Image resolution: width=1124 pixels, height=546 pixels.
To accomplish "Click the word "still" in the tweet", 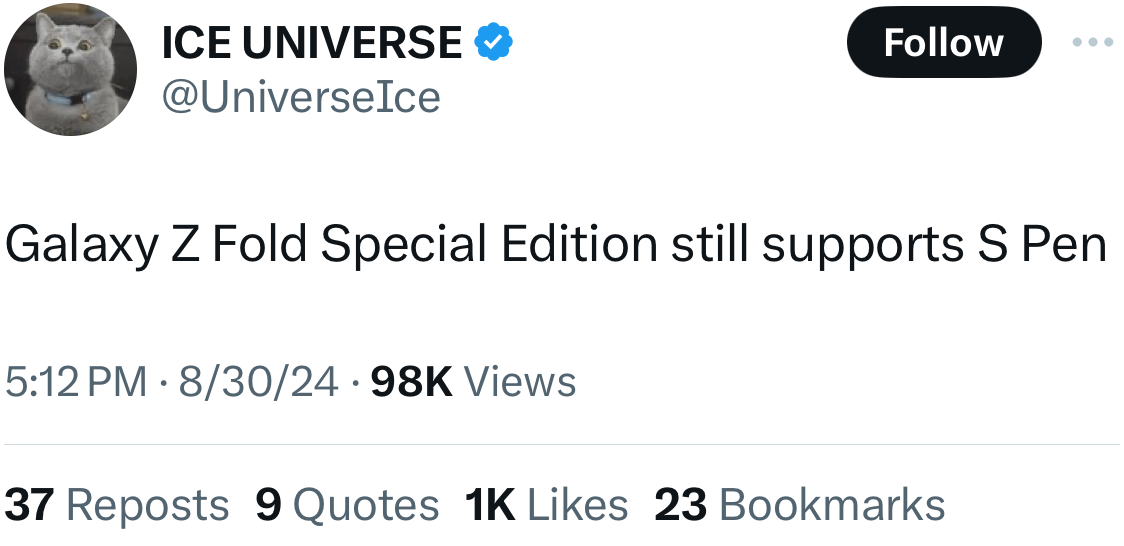I will coord(710,245).
